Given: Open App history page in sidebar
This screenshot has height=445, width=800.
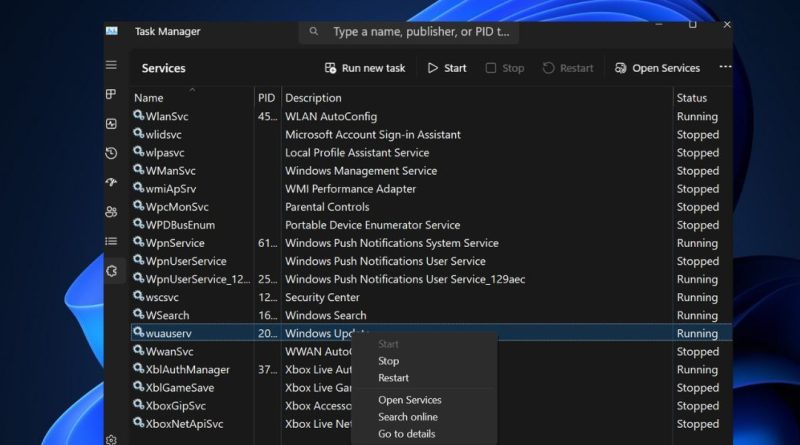Looking at the screenshot, I should [111, 153].
